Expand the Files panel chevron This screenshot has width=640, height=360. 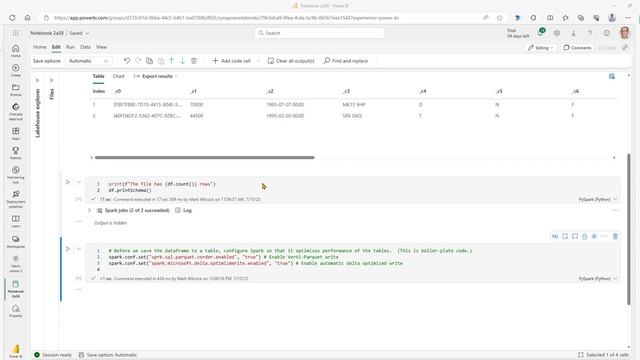click(x=51, y=80)
